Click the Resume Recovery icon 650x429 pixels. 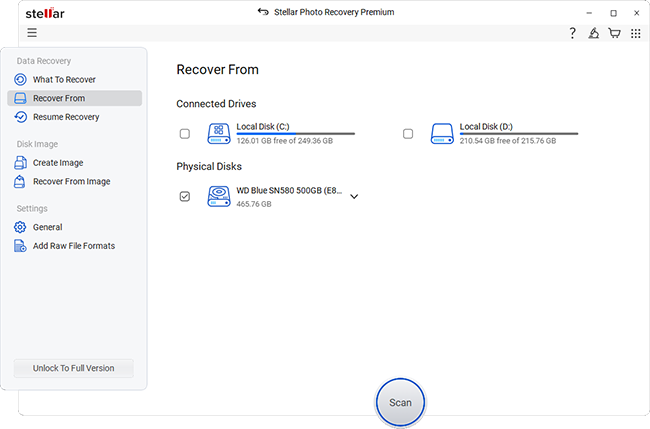click(x=20, y=117)
